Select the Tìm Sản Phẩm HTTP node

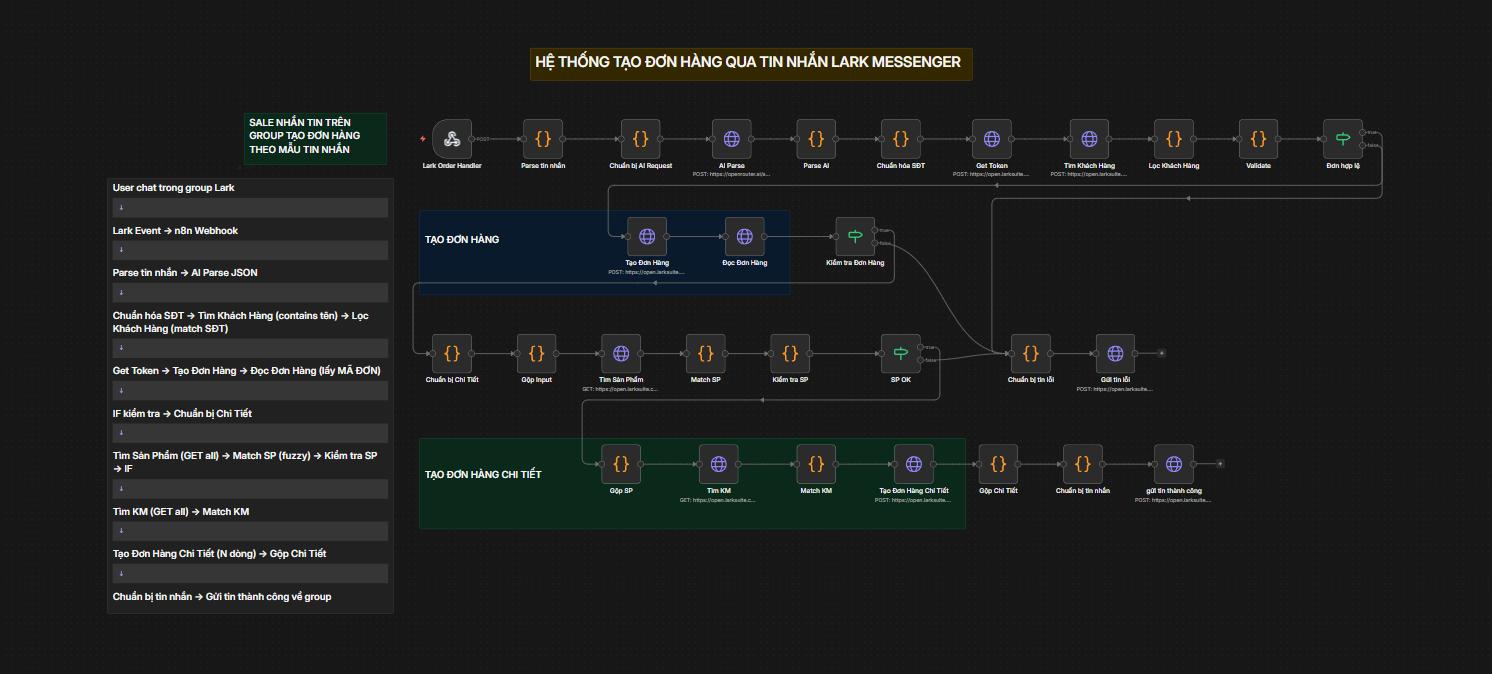click(621, 354)
